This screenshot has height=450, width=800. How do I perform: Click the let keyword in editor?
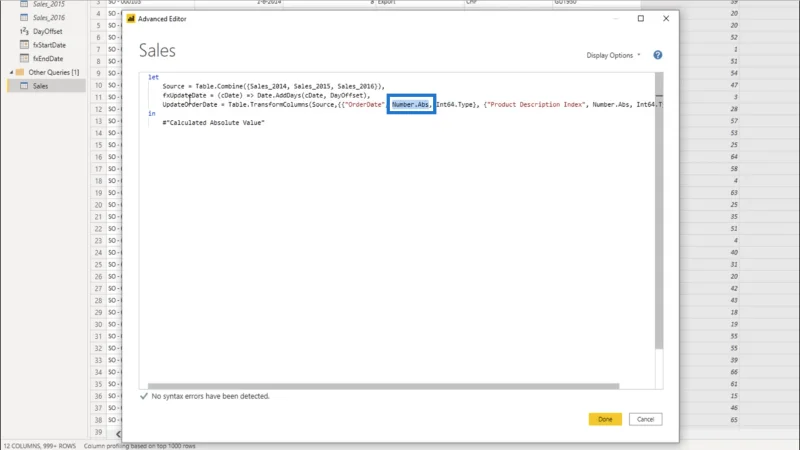pos(154,77)
